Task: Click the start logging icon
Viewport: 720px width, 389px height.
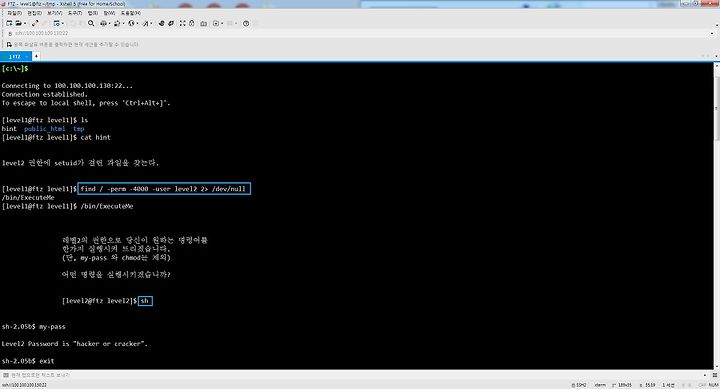Action: click(x=216, y=23)
